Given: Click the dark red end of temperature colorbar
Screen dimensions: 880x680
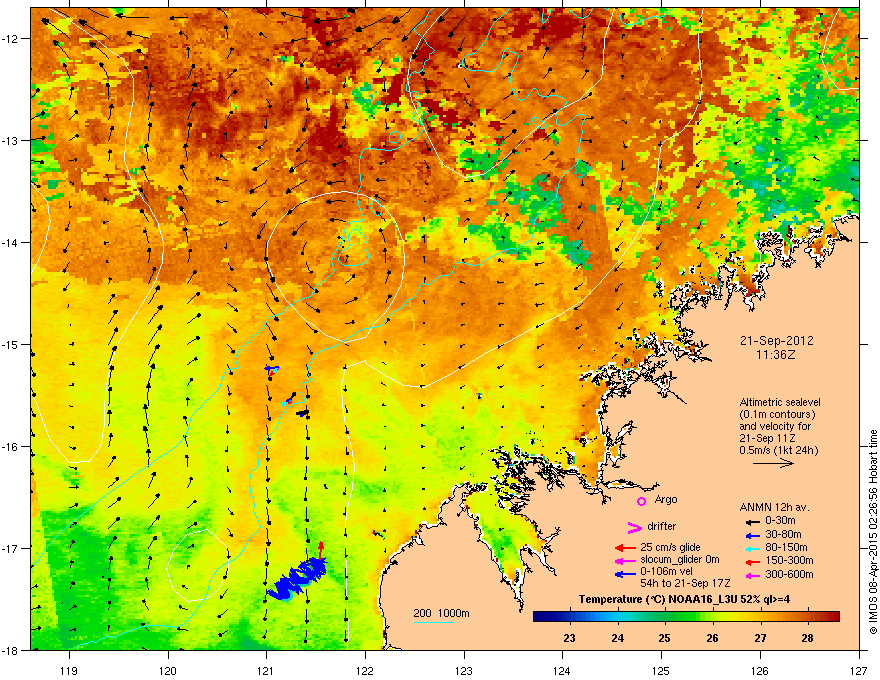Looking at the screenshot, I should click(x=833, y=617).
